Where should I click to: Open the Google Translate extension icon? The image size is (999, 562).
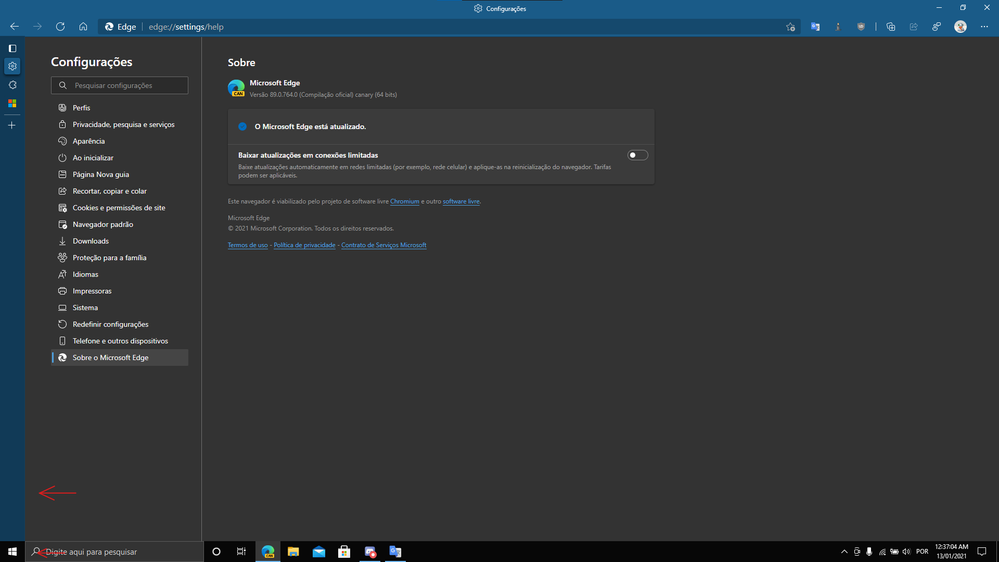click(815, 27)
